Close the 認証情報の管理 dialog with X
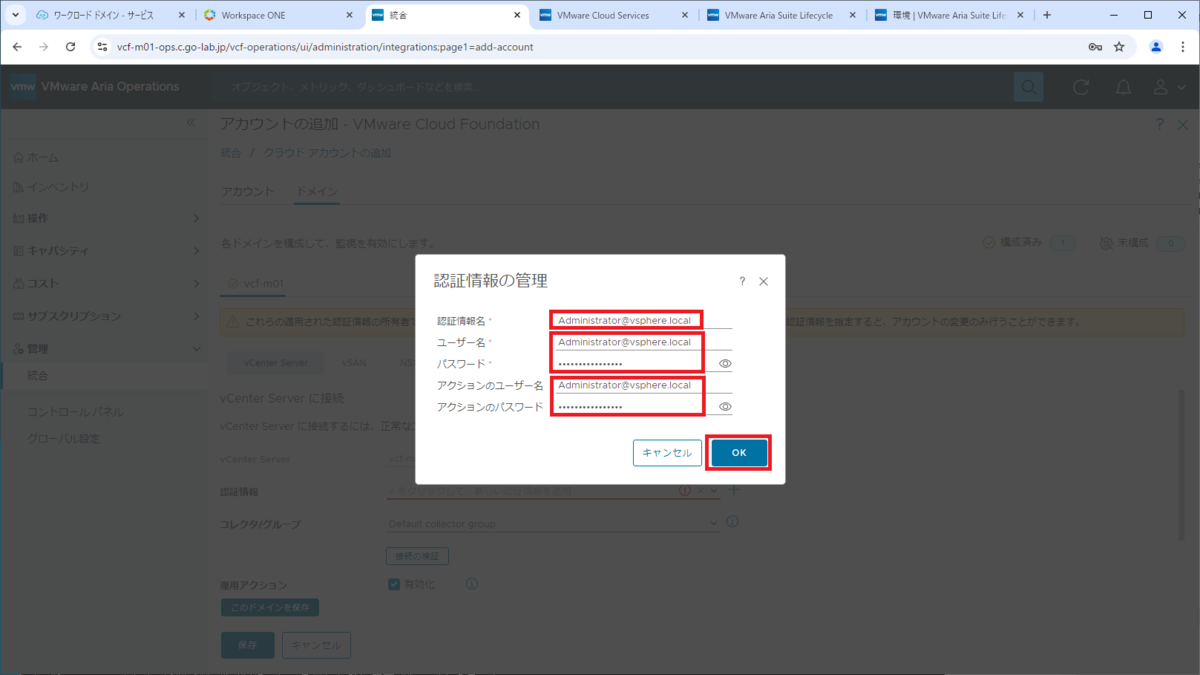1200x675 pixels. pos(764,282)
